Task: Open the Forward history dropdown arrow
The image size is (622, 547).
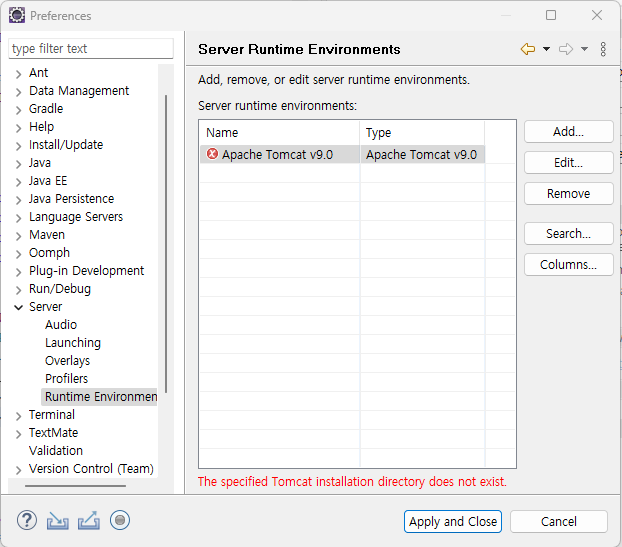Action: pos(584,49)
